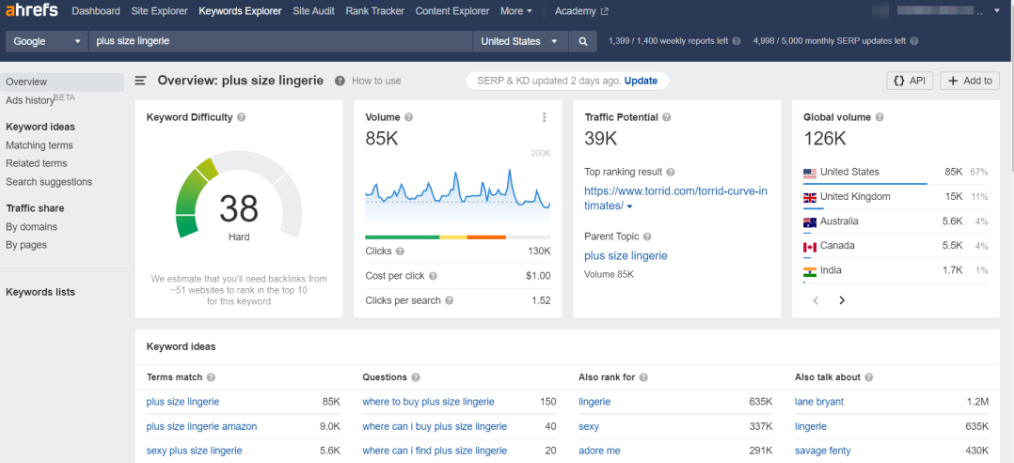Open Site Audit
Screen dimensions: 1014x463
[x=314, y=11]
